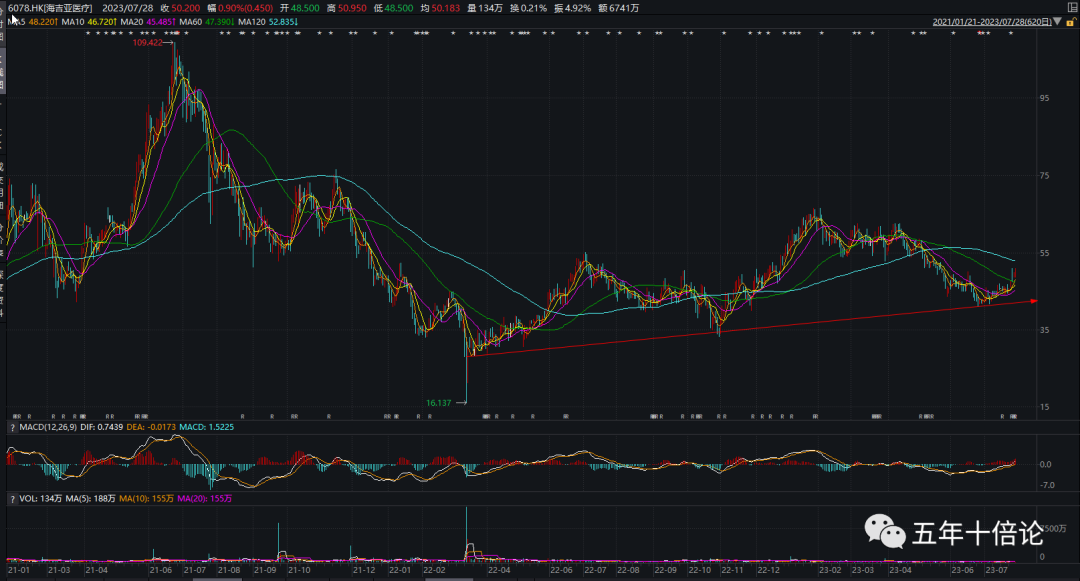Click the 16.137 low price marker
Image resolution: width=1080 pixels, height=581 pixels.
[438, 403]
